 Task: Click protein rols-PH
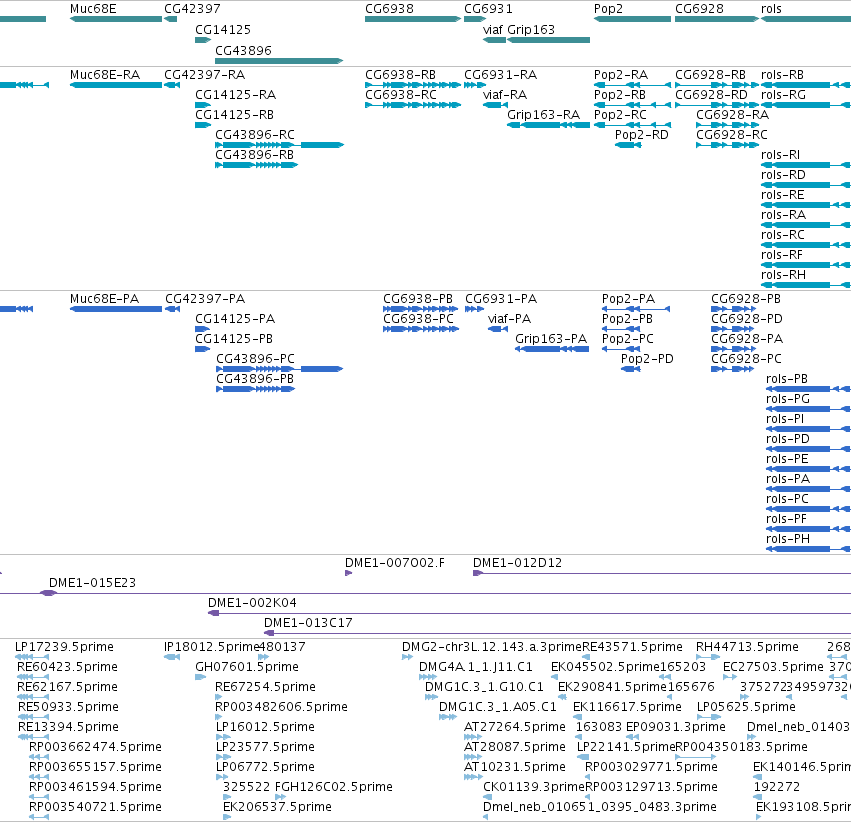tap(788, 539)
